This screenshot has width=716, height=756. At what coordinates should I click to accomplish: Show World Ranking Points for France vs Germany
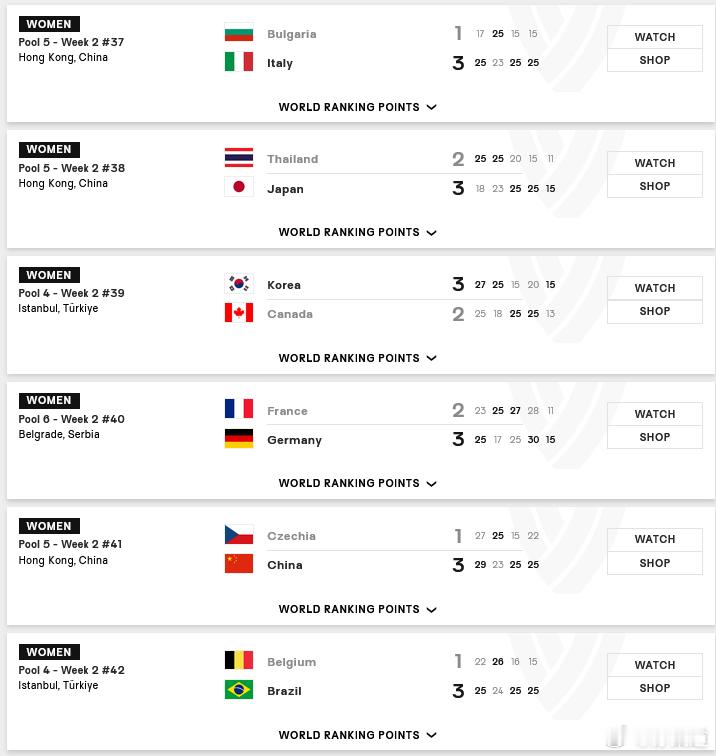click(x=357, y=484)
